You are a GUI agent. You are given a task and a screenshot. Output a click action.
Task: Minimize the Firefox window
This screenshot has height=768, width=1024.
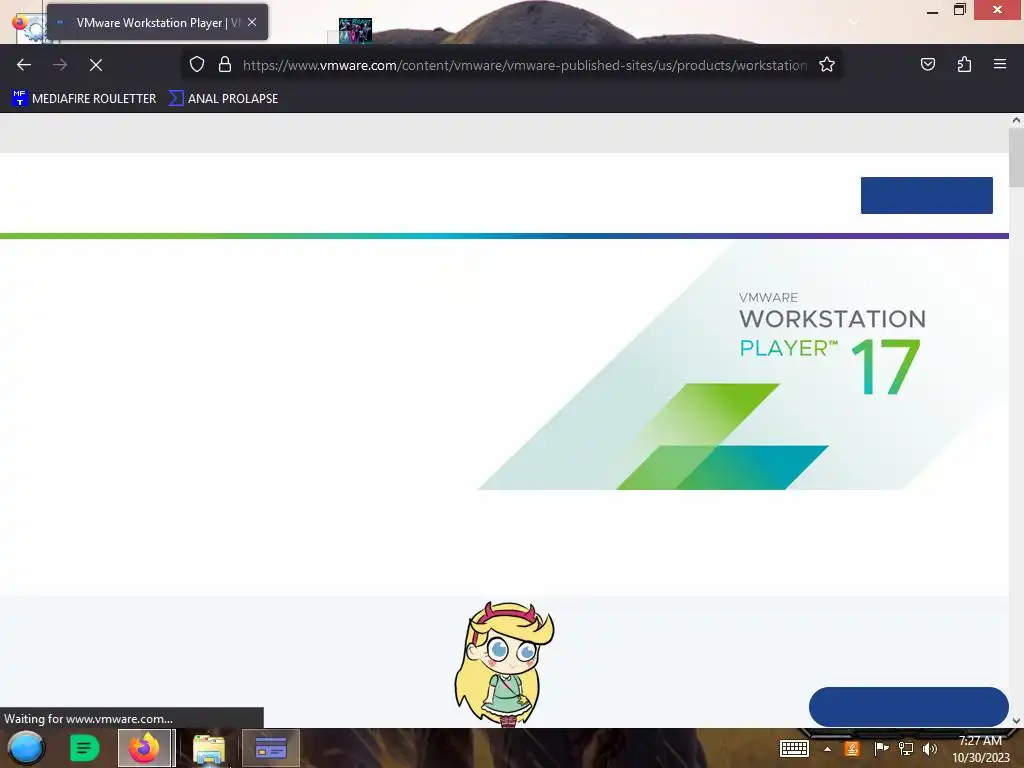click(x=933, y=10)
